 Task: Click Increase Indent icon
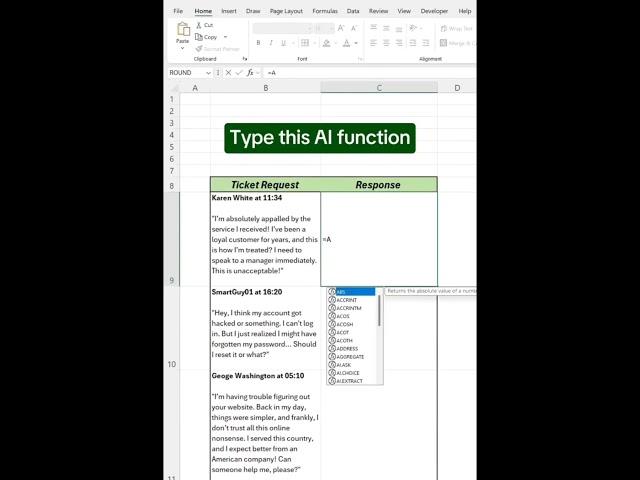pos(426,43)
